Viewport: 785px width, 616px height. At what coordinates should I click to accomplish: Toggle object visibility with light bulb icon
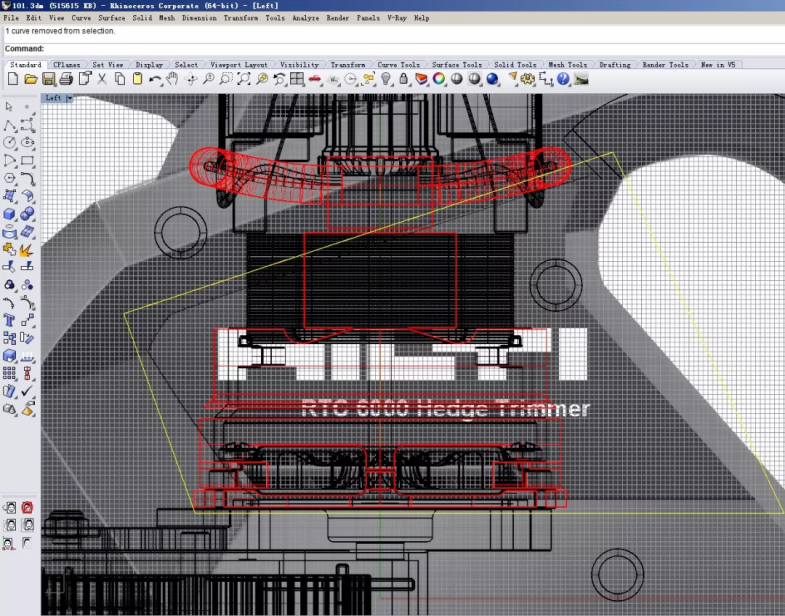[x=386, y=79]
